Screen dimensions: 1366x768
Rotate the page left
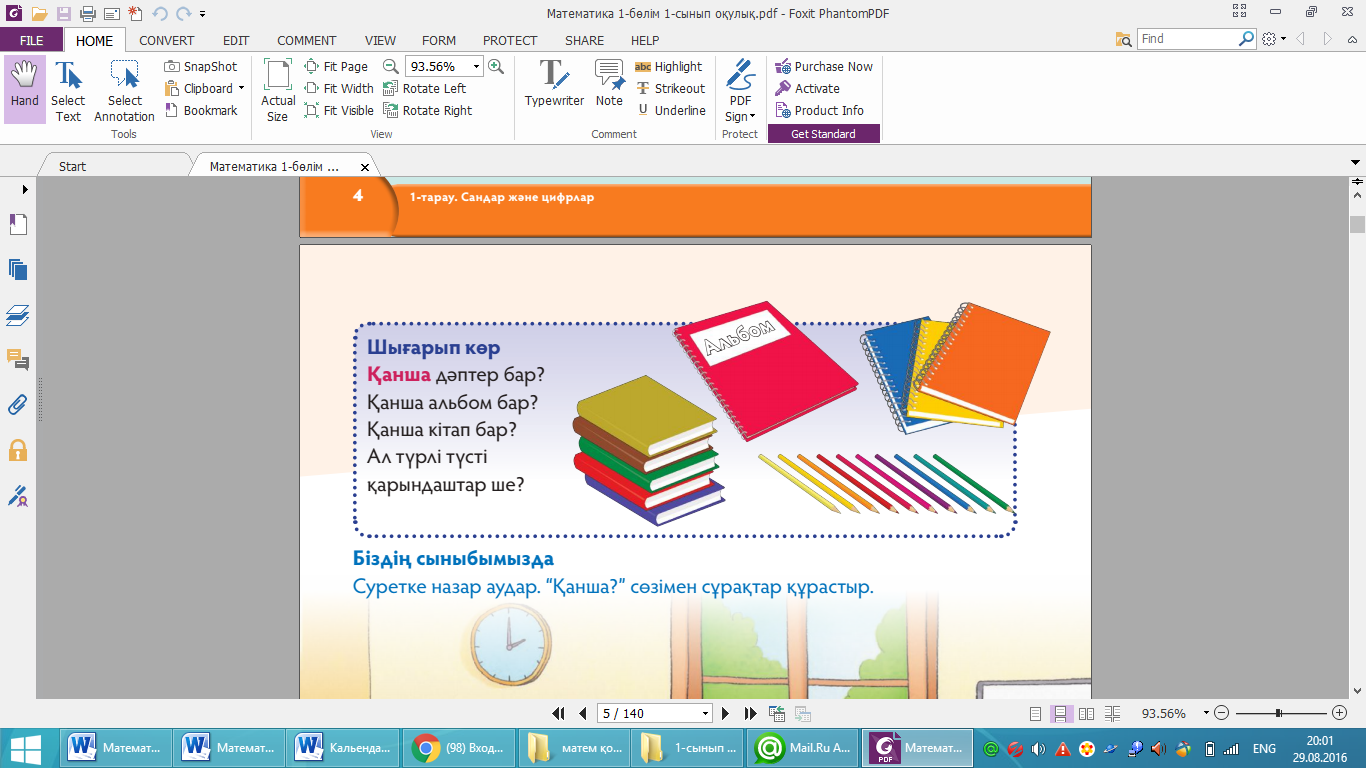point(424,89)
